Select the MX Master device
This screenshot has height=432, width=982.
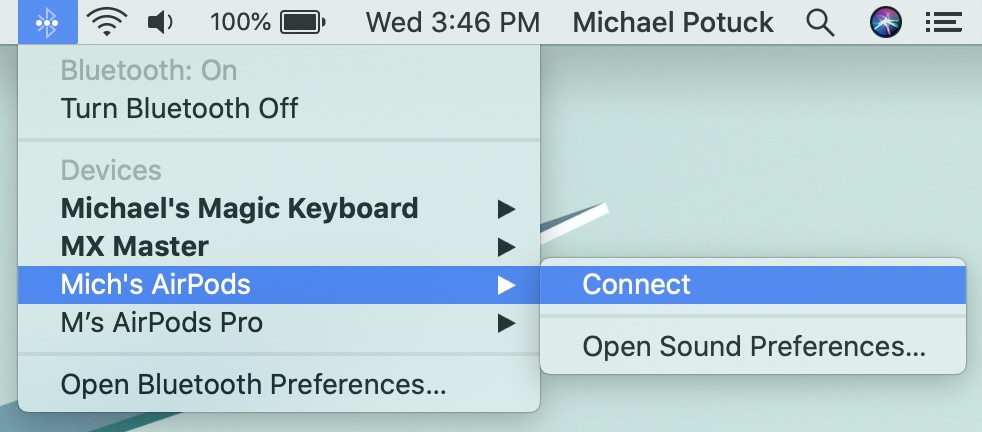(135, 246)
